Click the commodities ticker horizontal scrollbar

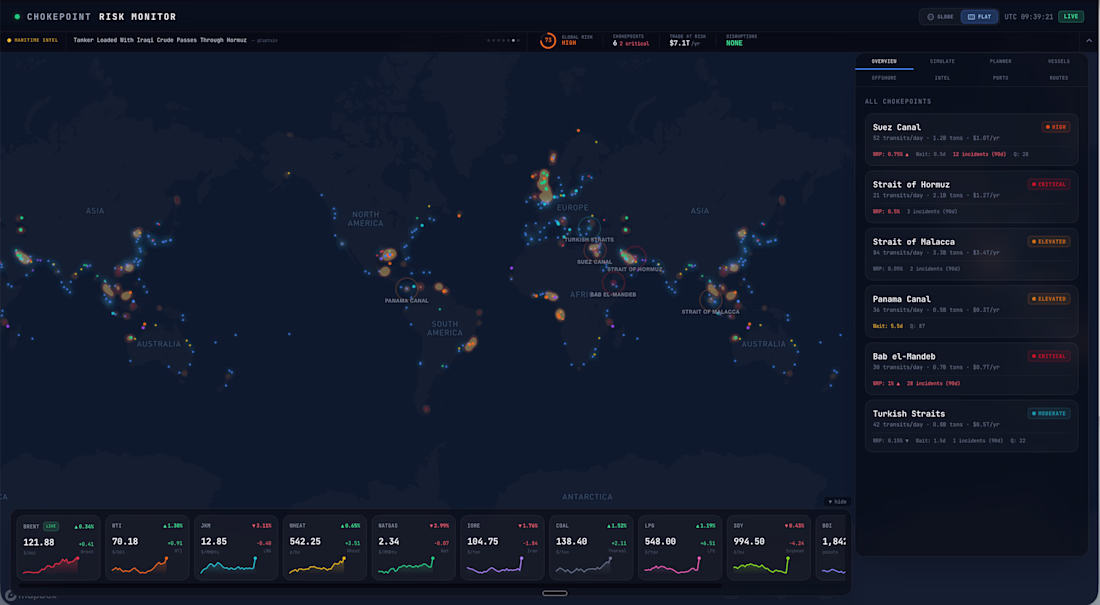(x=370, y=584)
